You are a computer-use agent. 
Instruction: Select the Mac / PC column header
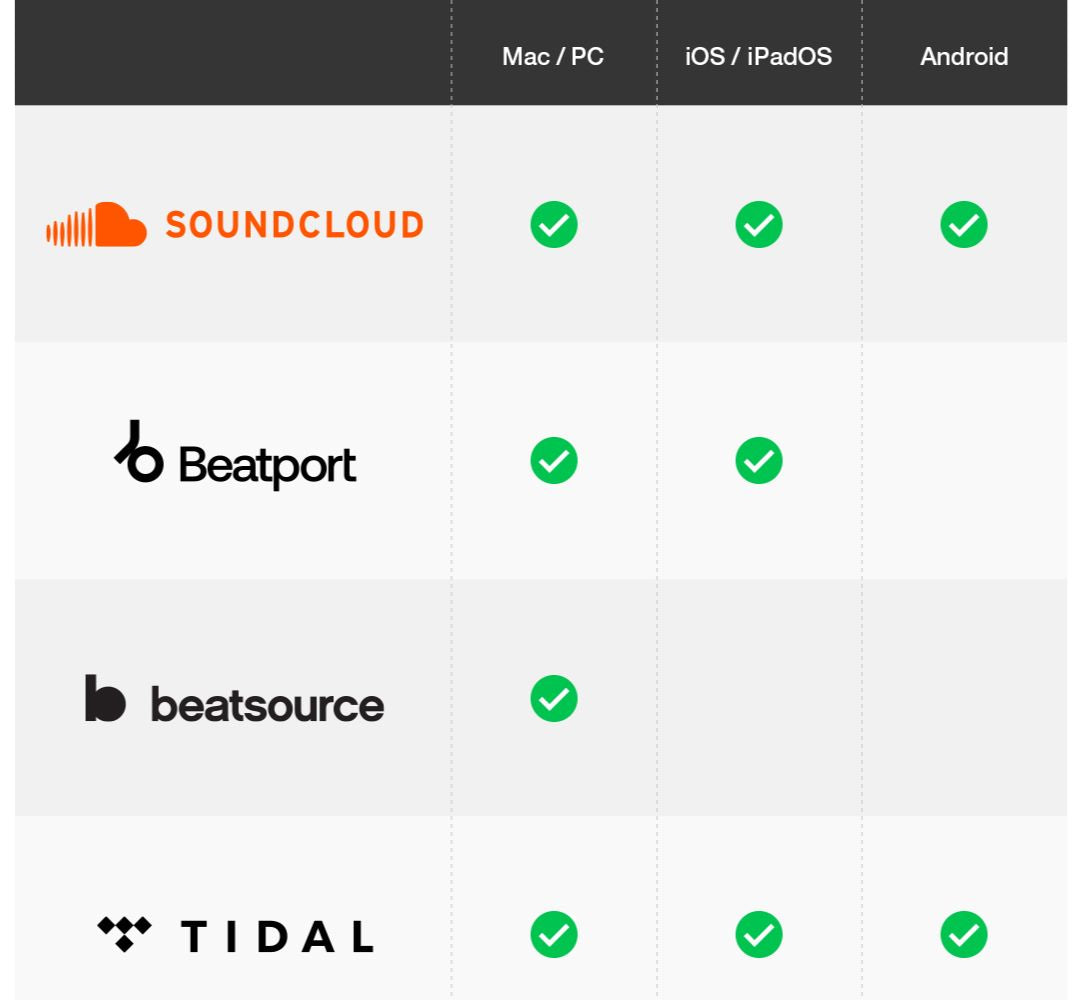[x=553, y=57]
